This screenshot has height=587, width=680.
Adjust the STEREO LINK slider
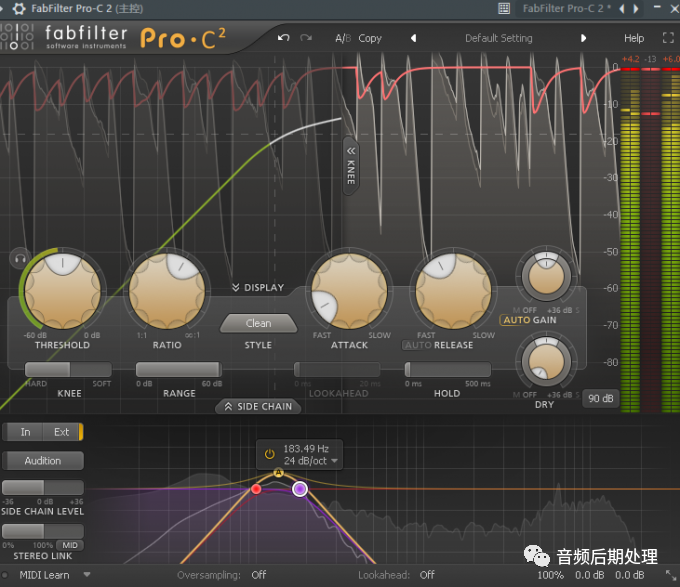point(42,531)
